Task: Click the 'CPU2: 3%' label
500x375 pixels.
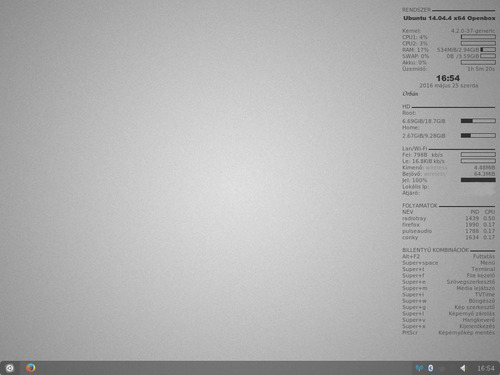Action: [415, 43]
